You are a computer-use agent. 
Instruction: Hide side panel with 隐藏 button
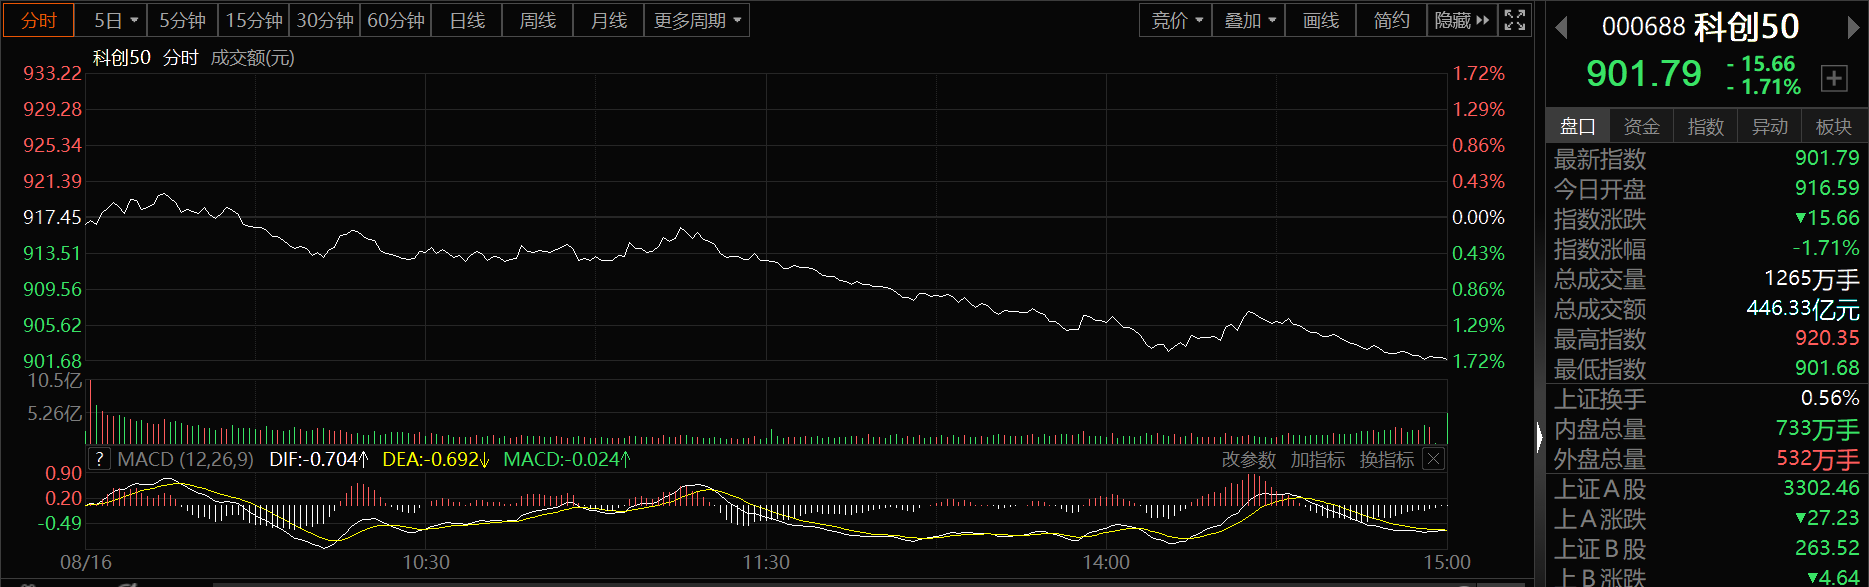[x=1461, y=20]
